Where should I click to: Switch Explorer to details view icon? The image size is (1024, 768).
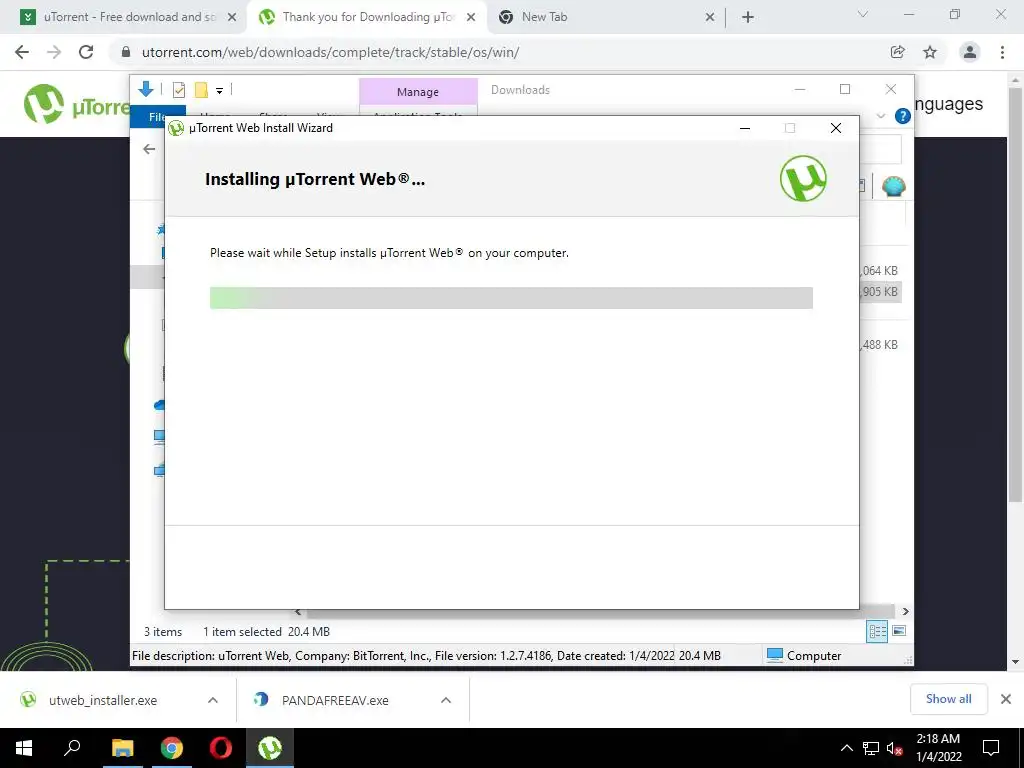[877, 631]
